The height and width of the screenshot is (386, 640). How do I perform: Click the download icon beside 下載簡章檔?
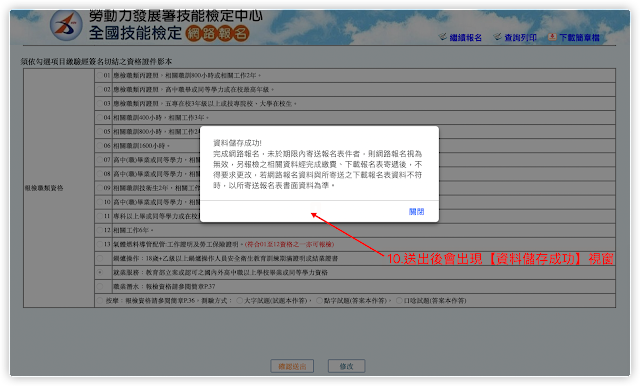pos(552,37)
